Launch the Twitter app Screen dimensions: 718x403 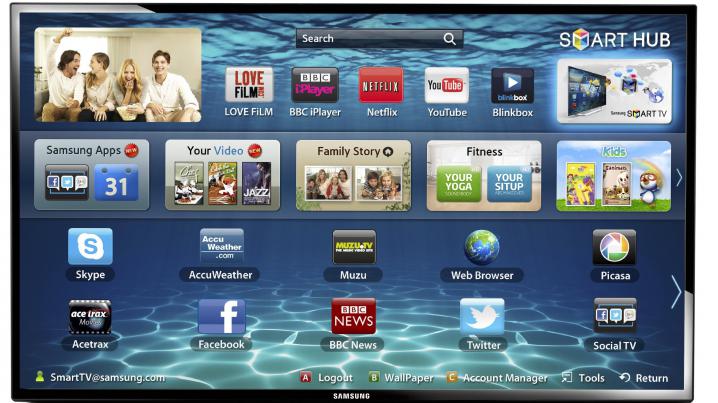tap(482, 316)
